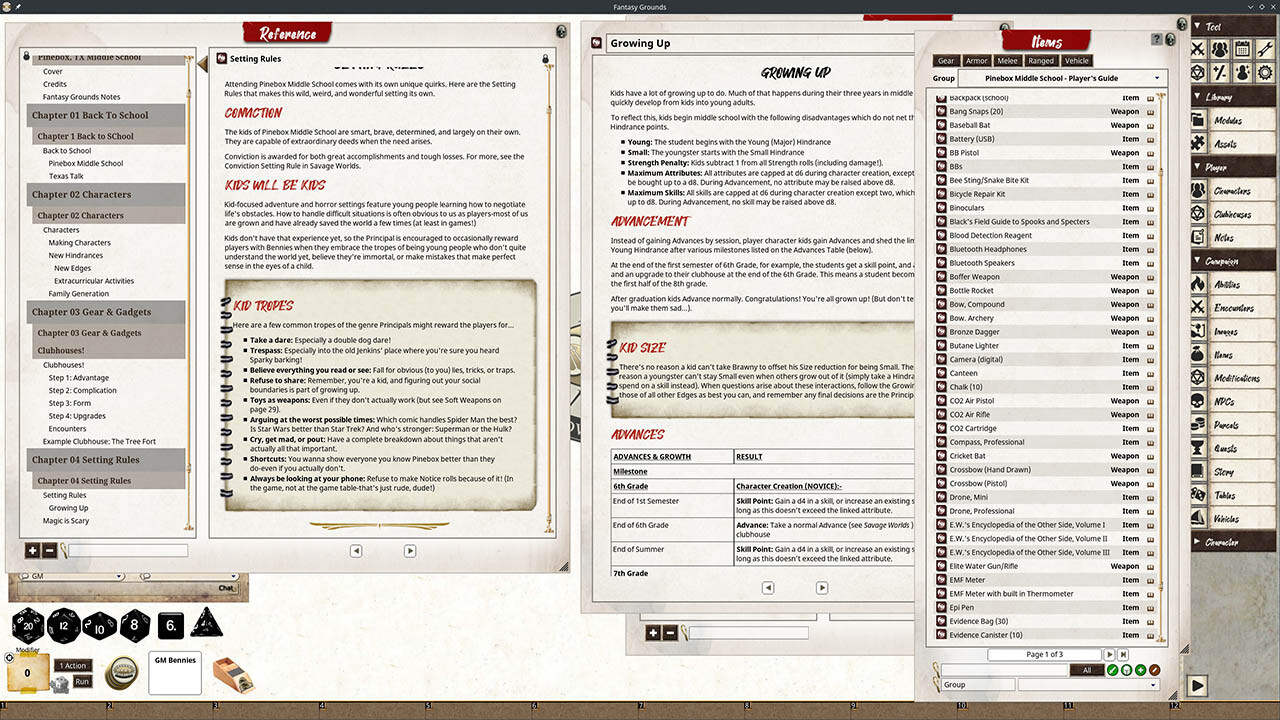
Task: Roll the black d20 die
Action: pyautogui.click(x=28, y=624)
